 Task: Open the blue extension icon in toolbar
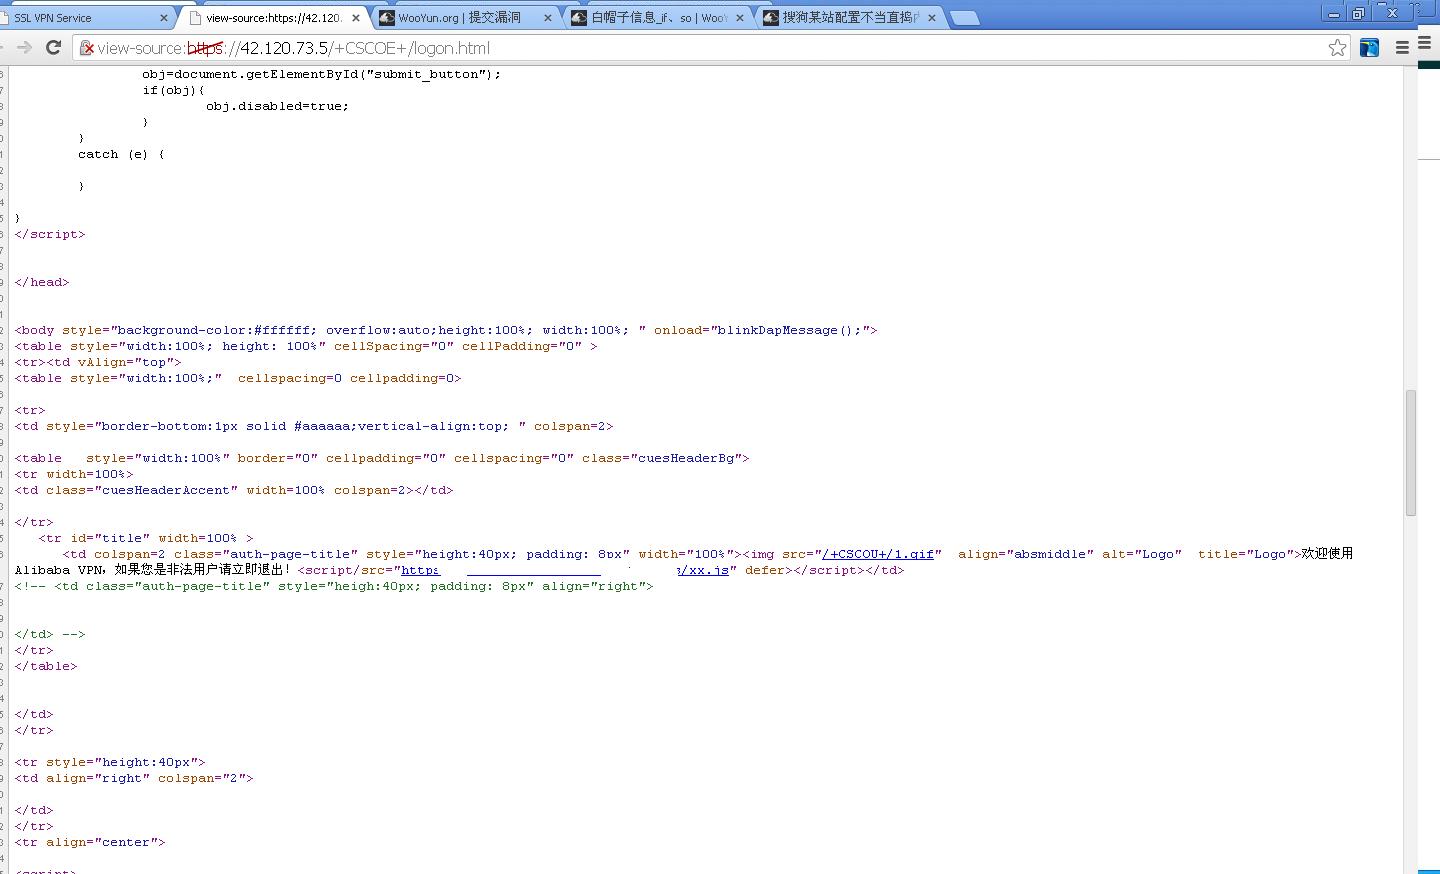point(1370,47)
